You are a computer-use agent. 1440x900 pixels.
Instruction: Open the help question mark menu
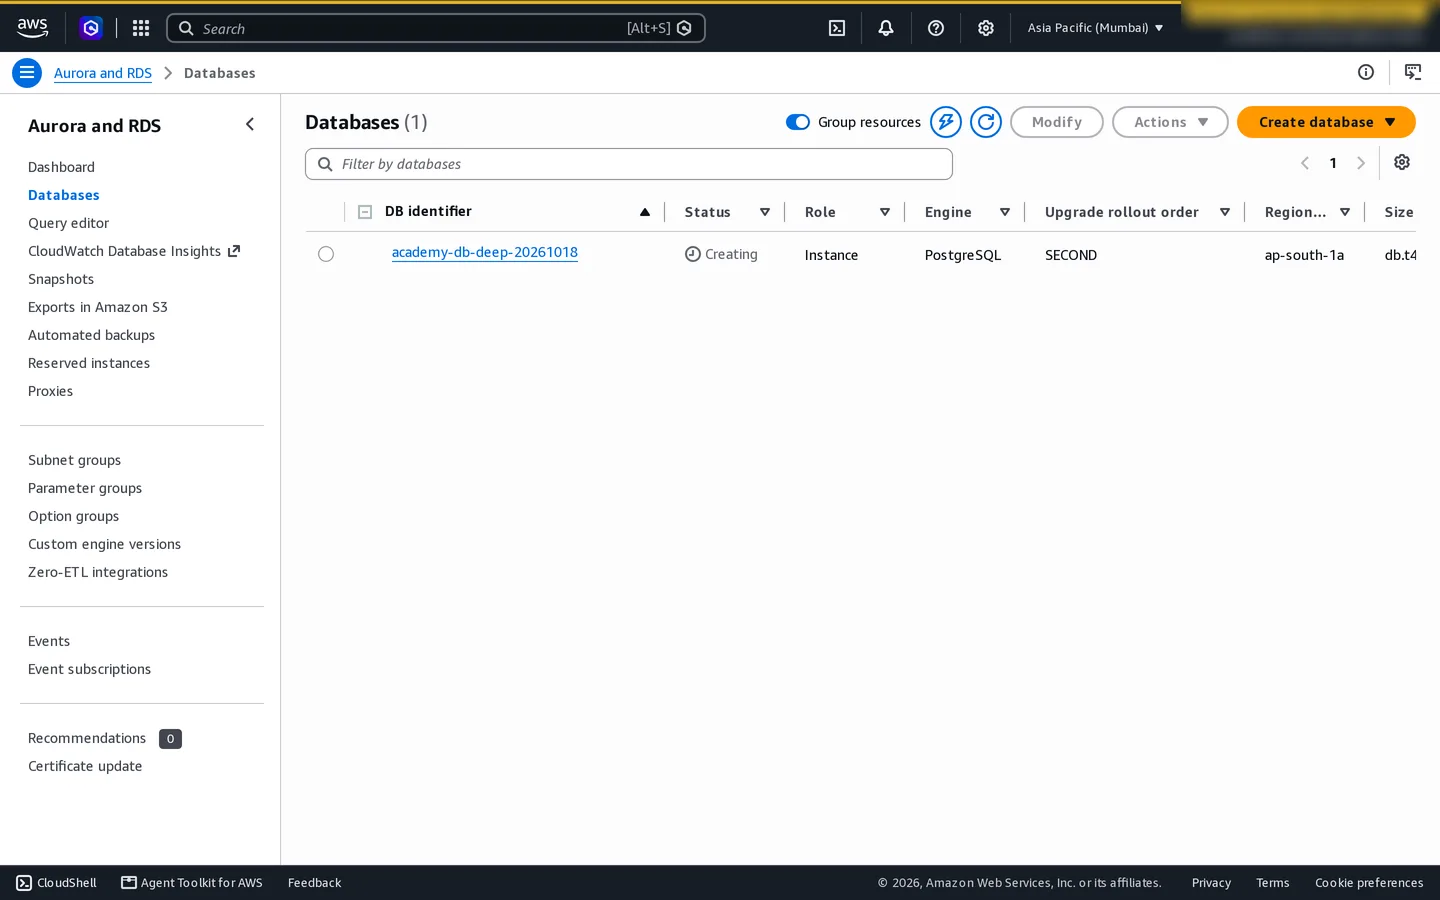936,28
